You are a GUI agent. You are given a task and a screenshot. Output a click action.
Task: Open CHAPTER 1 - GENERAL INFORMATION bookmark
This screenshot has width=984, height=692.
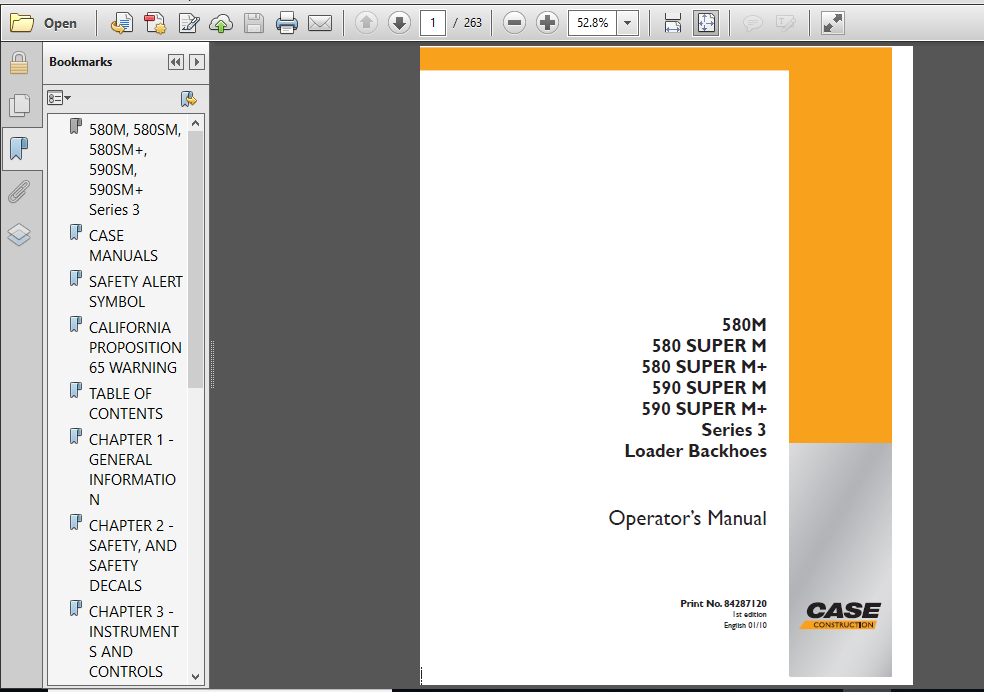tap(132, 469)
